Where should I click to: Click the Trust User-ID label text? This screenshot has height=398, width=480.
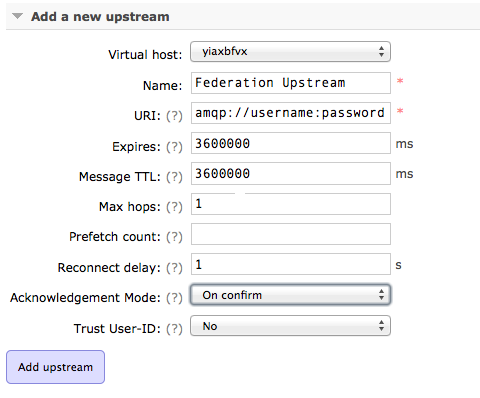pos(117,329)
